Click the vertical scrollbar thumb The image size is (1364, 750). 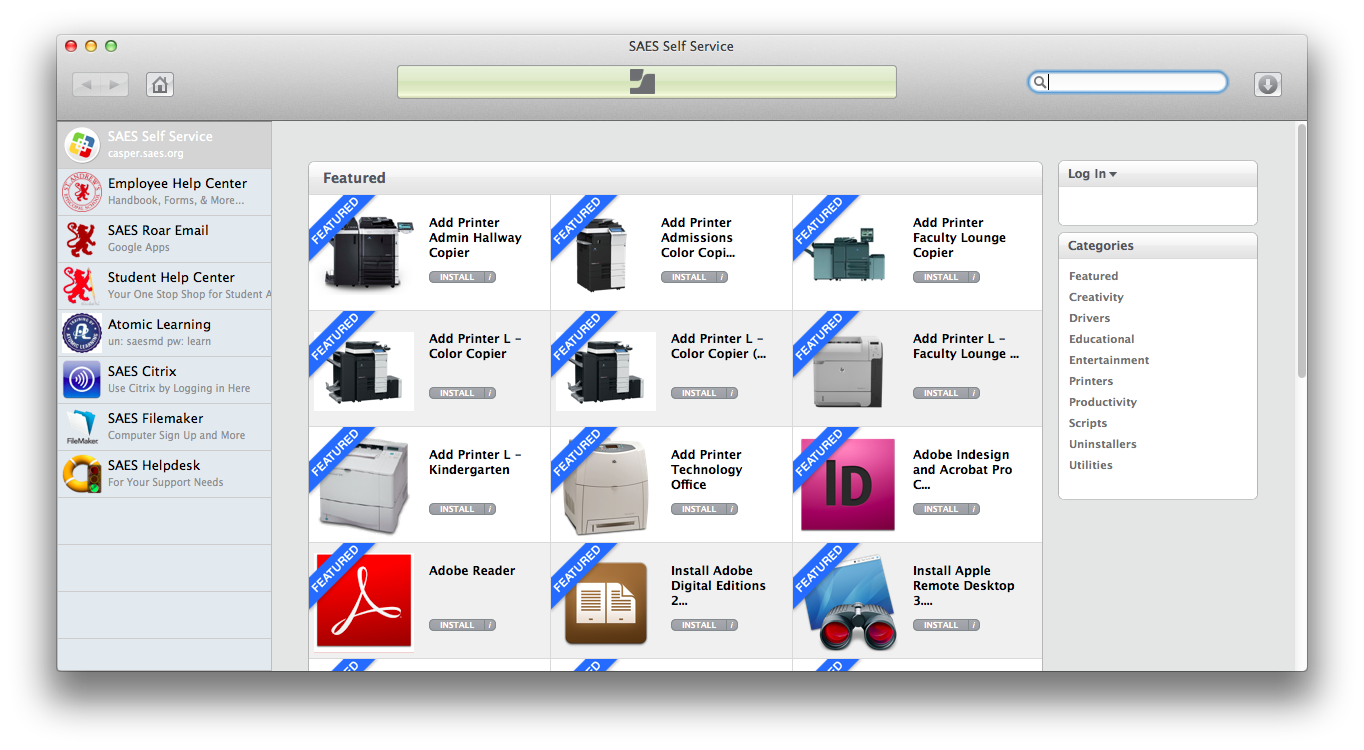click(1301, 250)
